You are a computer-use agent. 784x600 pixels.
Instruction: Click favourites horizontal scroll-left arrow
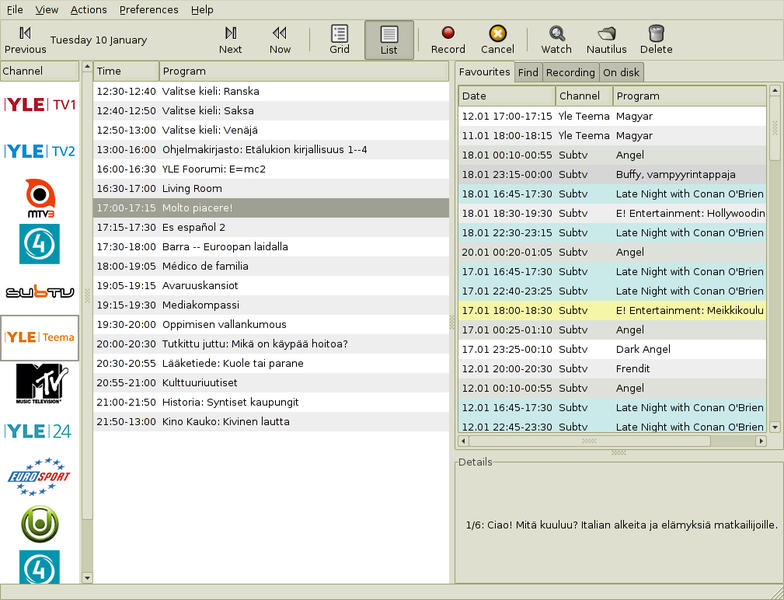click(x=464, y=441)
